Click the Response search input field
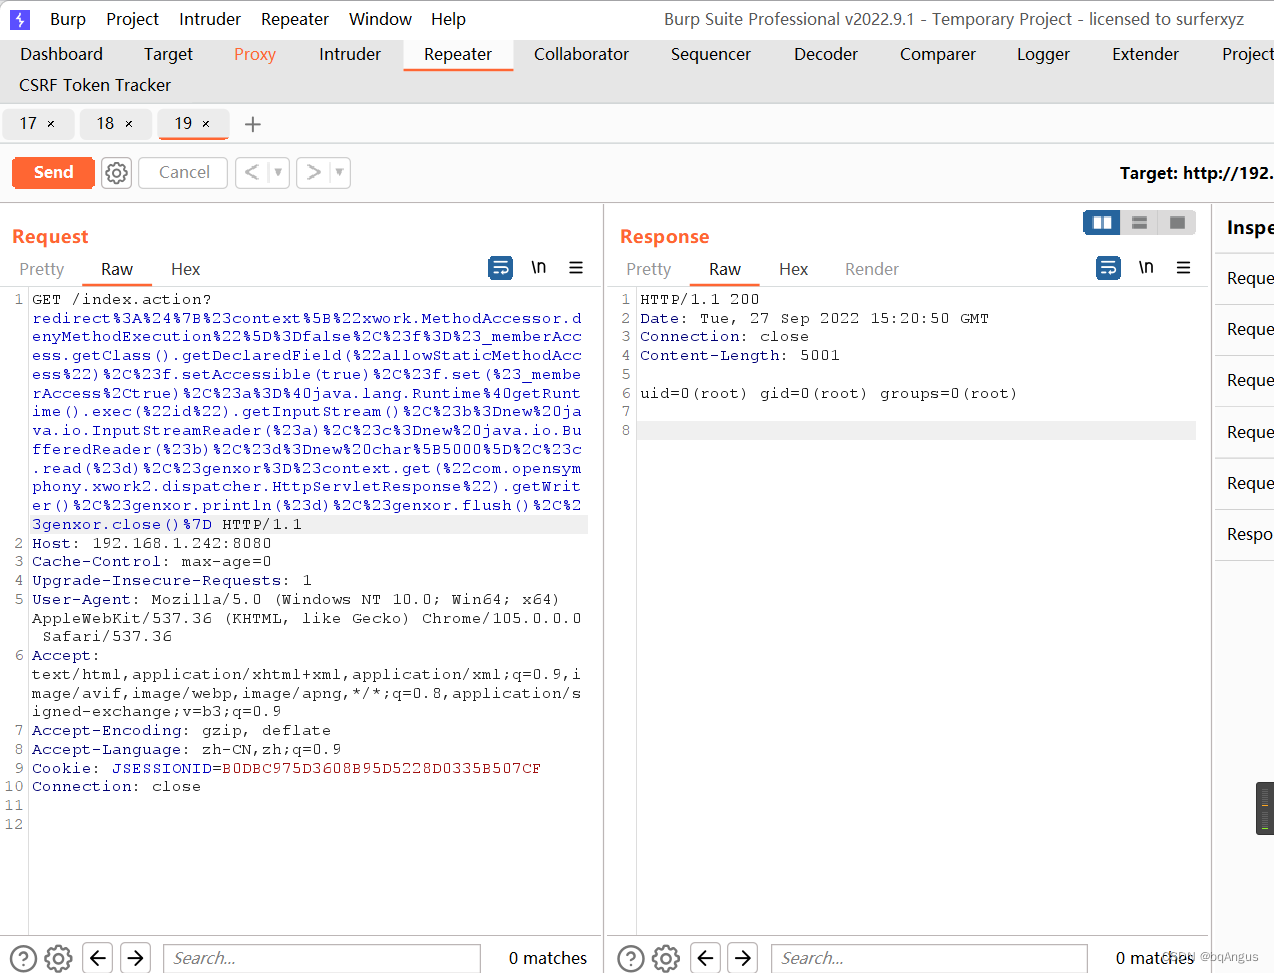This screenshot has width=1274, height=973. 929,958
